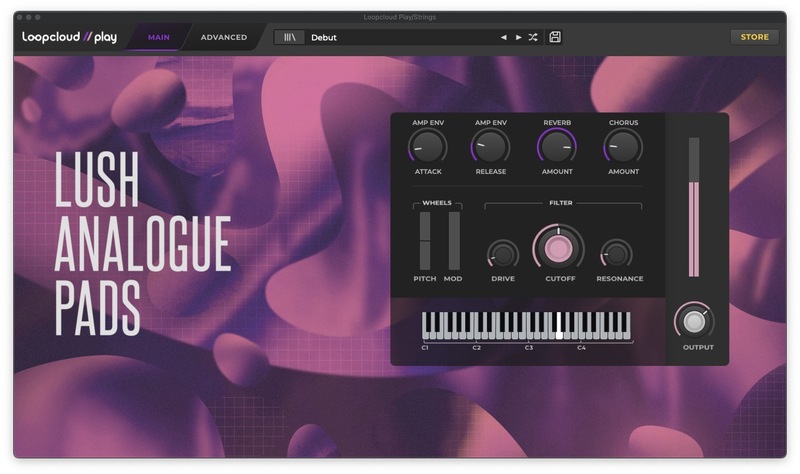Save the current preset with disk icon
The width and height of the screenshot is (800, 474).
tap(555, 37)
